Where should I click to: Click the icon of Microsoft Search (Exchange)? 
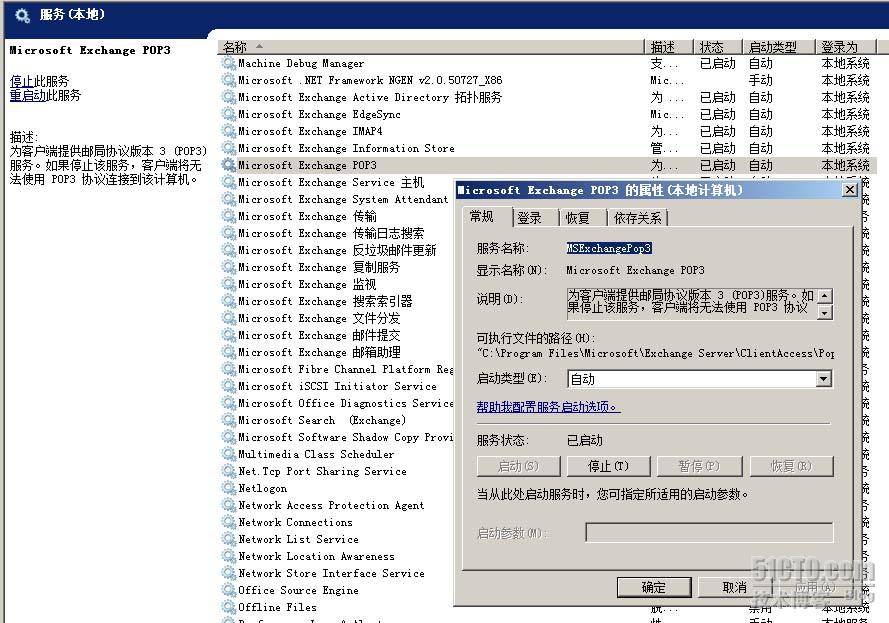click(228, 420)
